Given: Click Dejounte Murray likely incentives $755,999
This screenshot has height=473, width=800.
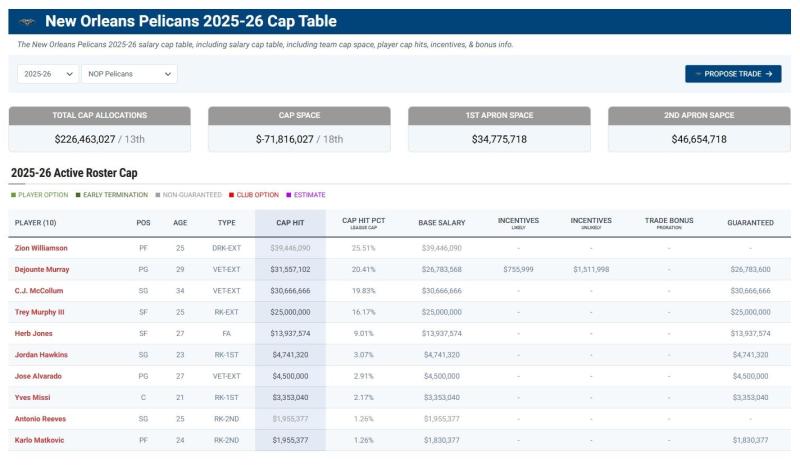Looking at the screenshot, I should point(518,269).
